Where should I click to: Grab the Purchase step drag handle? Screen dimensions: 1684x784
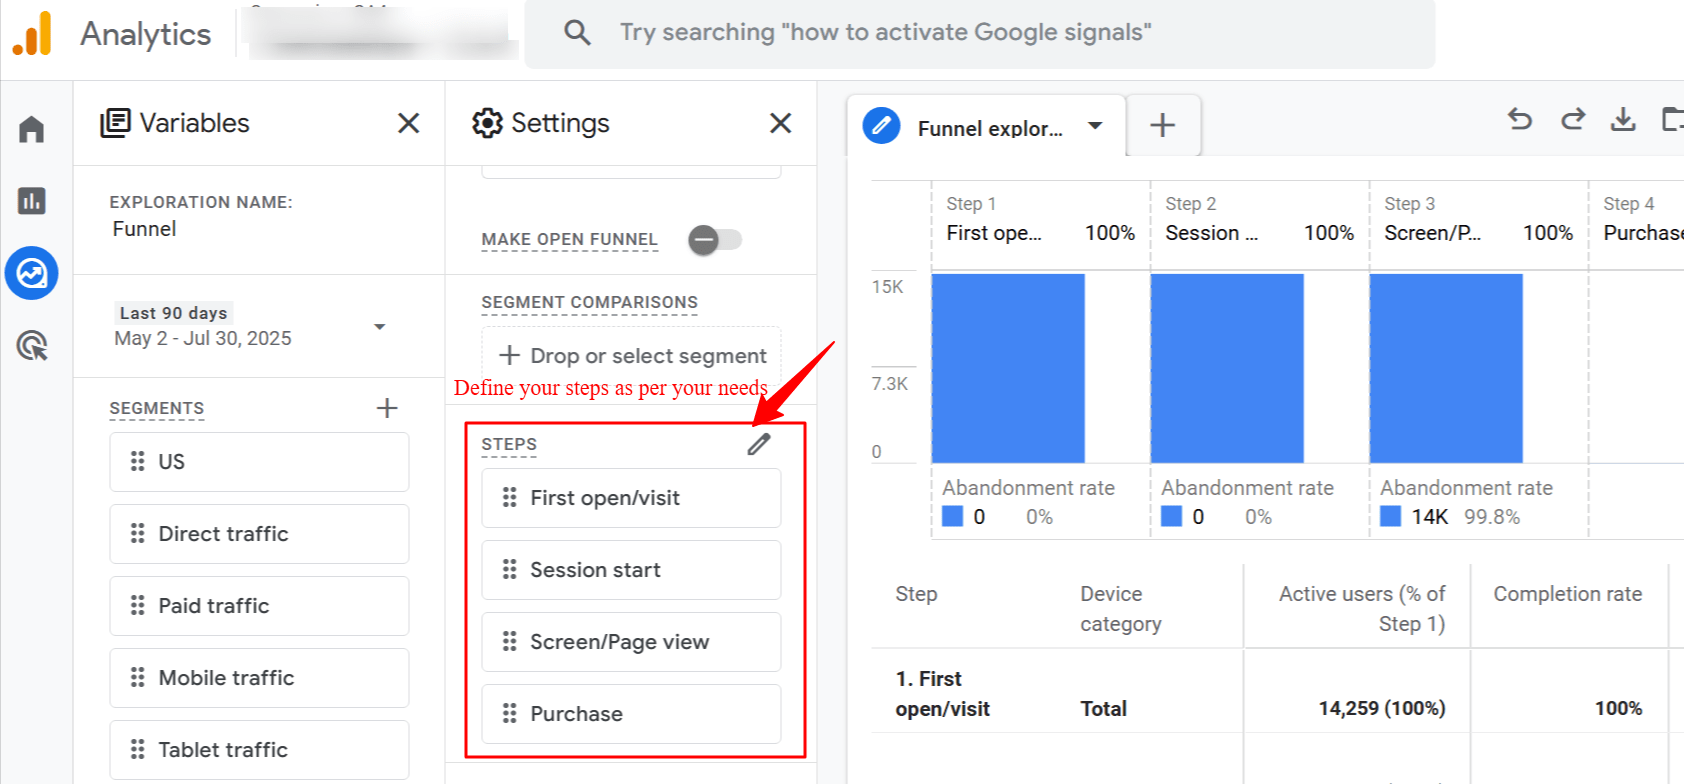pyautogui.click(x=510, y=713)
